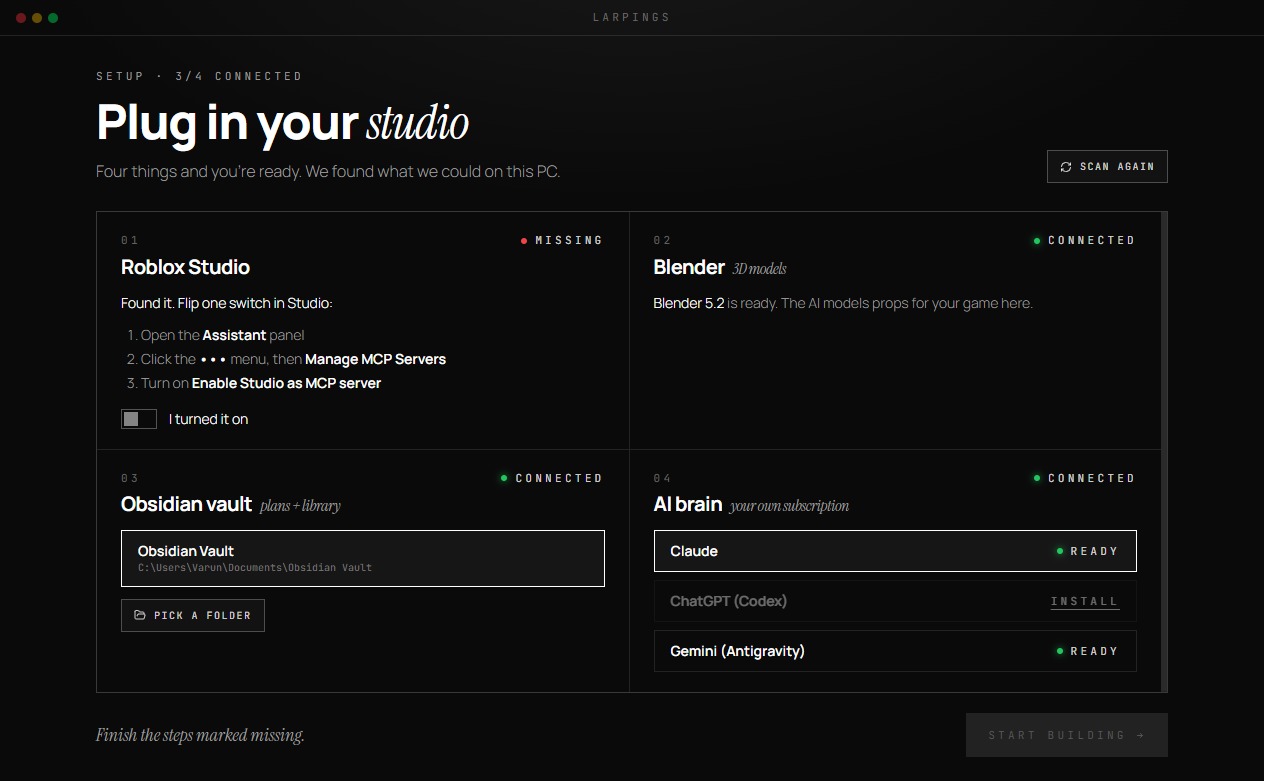
Task: Select the Gemini (Antigravity) option
Action: [x=895, y=651]
